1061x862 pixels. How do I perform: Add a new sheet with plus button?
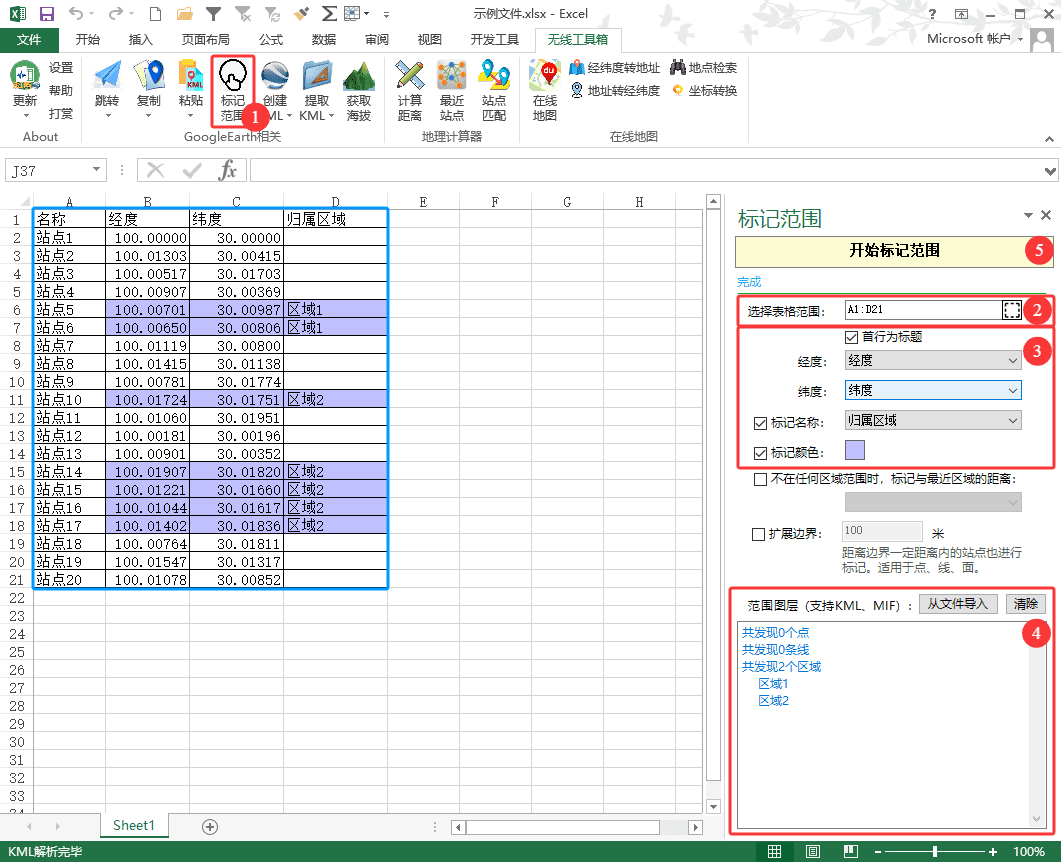tap(210, 827)
